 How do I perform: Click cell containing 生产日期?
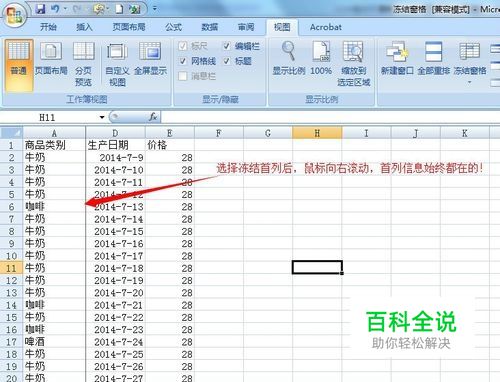tap(115, 145)
